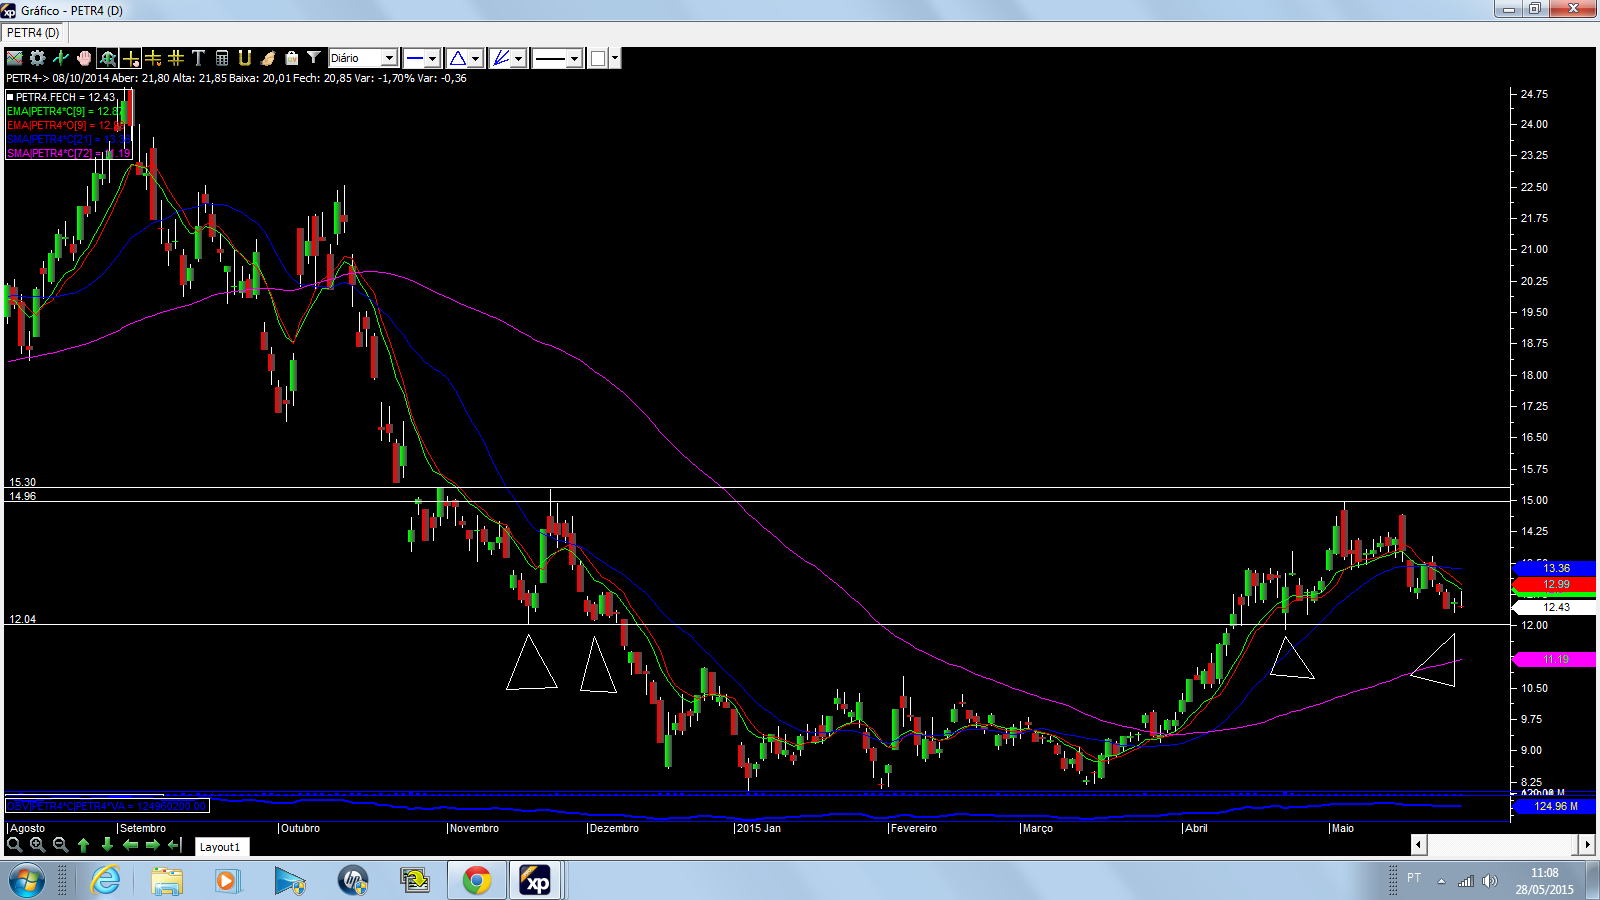Select the text annotation T tool

click(x=198, y=58)
